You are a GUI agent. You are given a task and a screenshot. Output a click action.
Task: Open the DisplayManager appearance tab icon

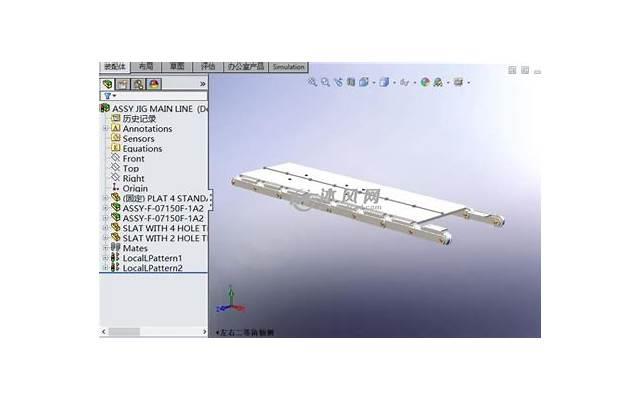[x=154, y=84]
